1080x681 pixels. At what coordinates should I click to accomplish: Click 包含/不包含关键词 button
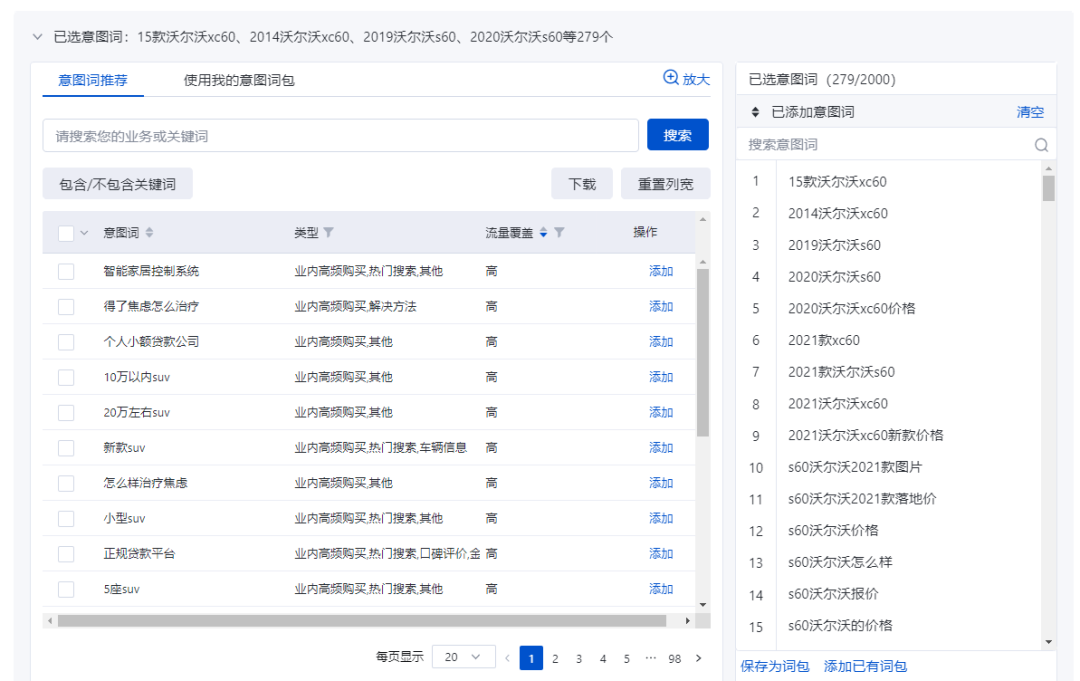118,184
